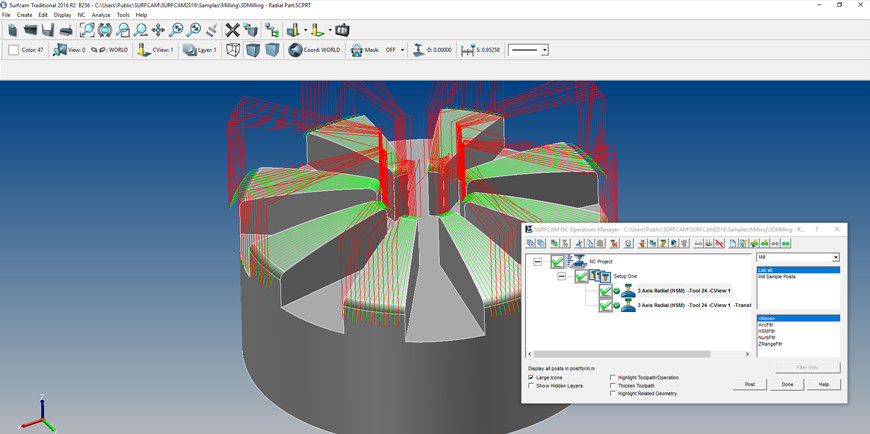Enable Highlight Related Geometry checkbox
This screenshot has width=870, height=434.
[613, 393]
